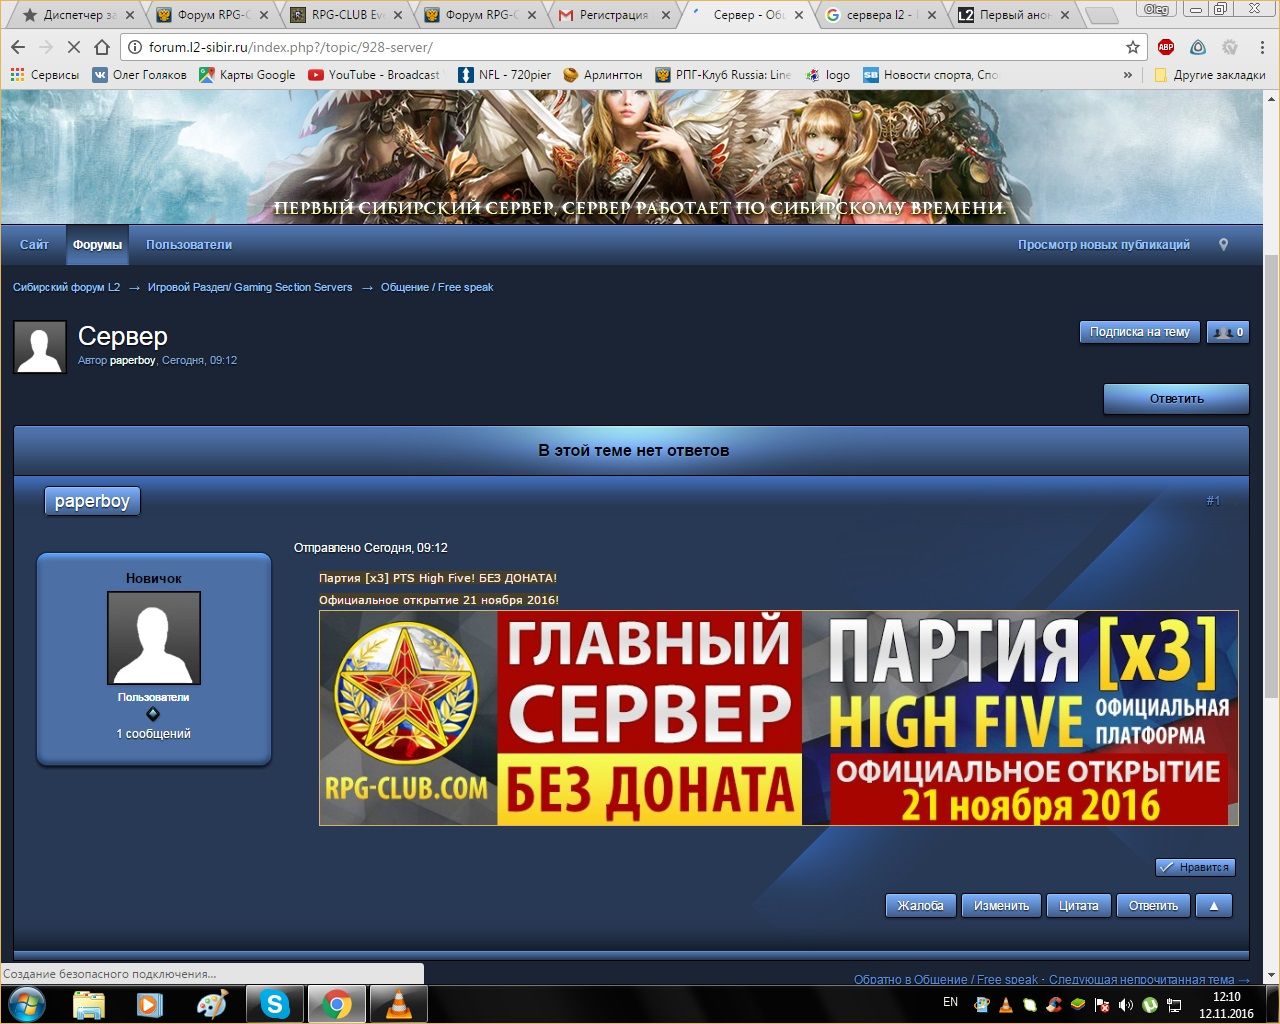
Task: Close the Сервер forum tab
Action: [x=798, y=15]
